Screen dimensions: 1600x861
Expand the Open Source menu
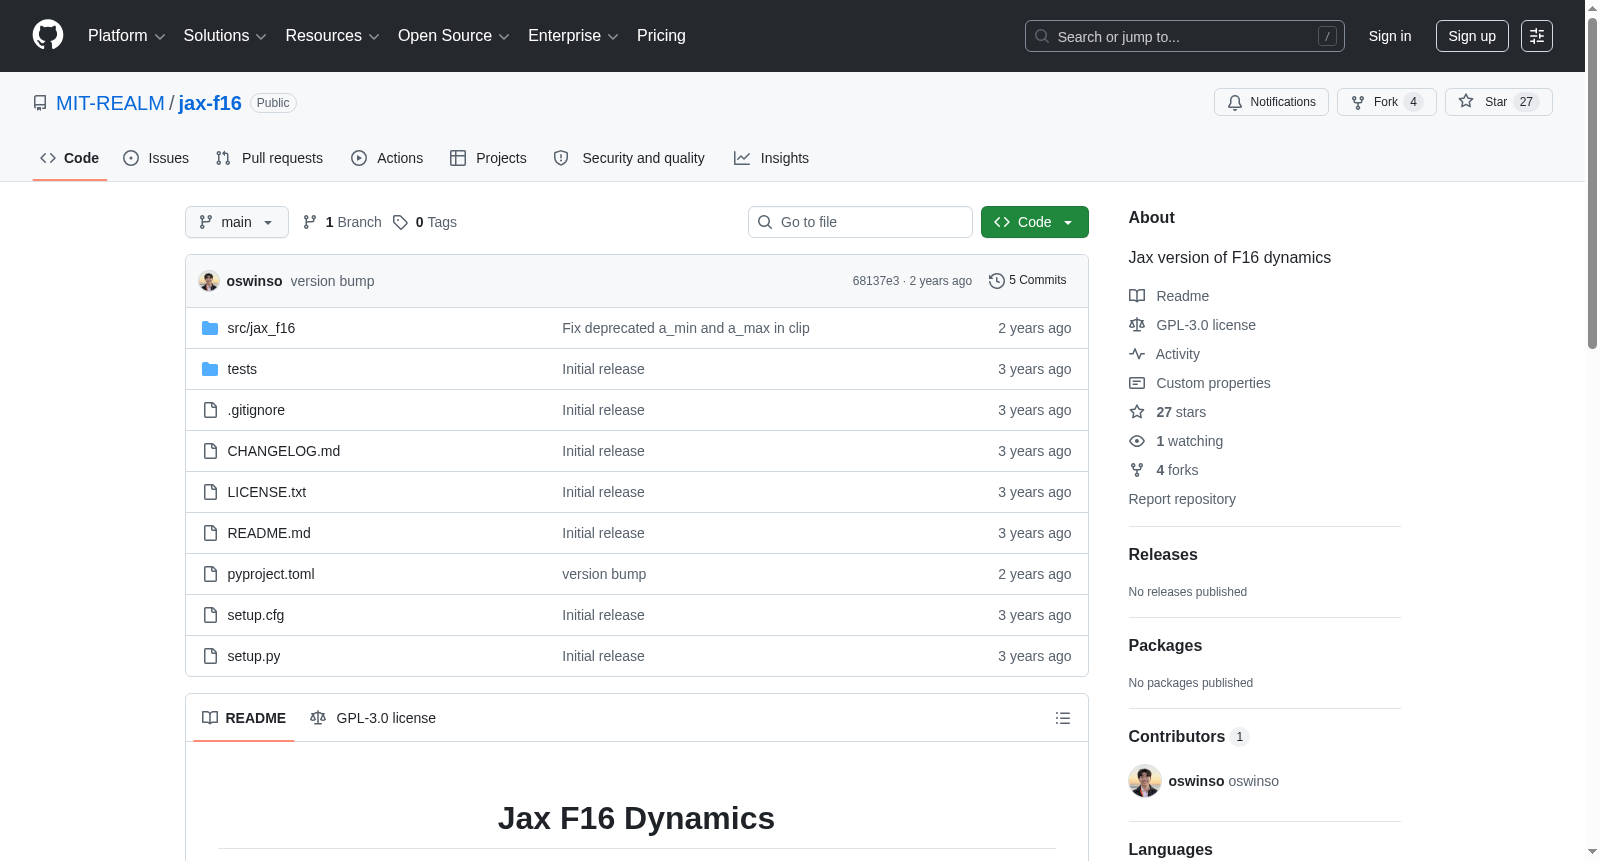pos(454,36)
